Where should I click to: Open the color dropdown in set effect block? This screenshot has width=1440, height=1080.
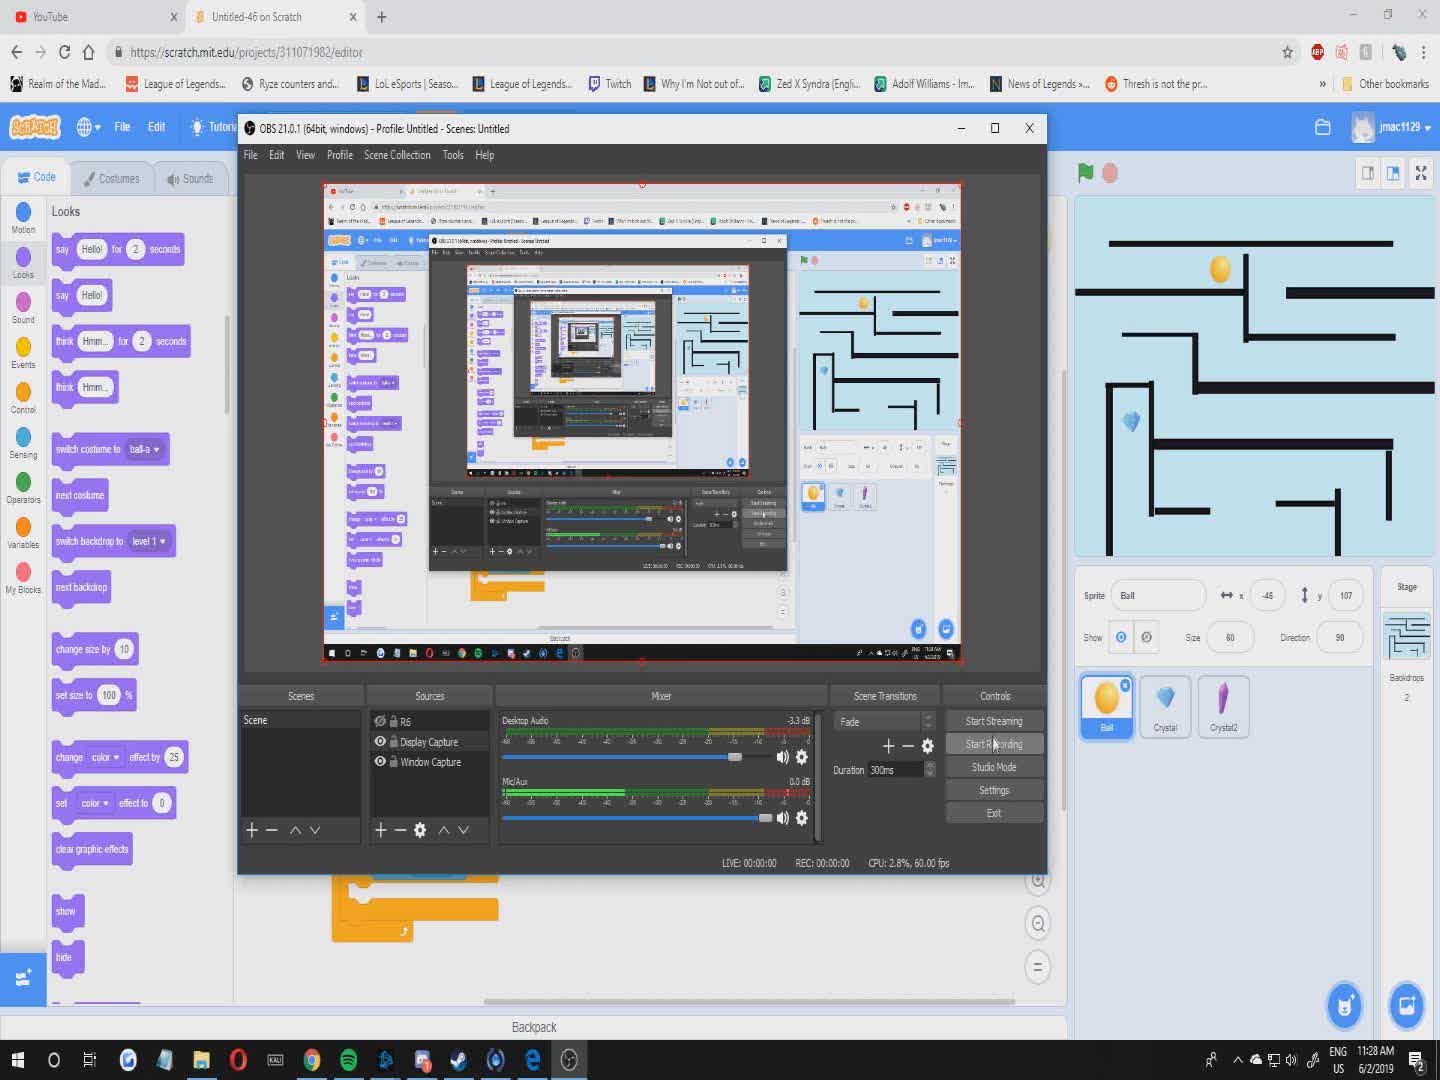(96, 803)
